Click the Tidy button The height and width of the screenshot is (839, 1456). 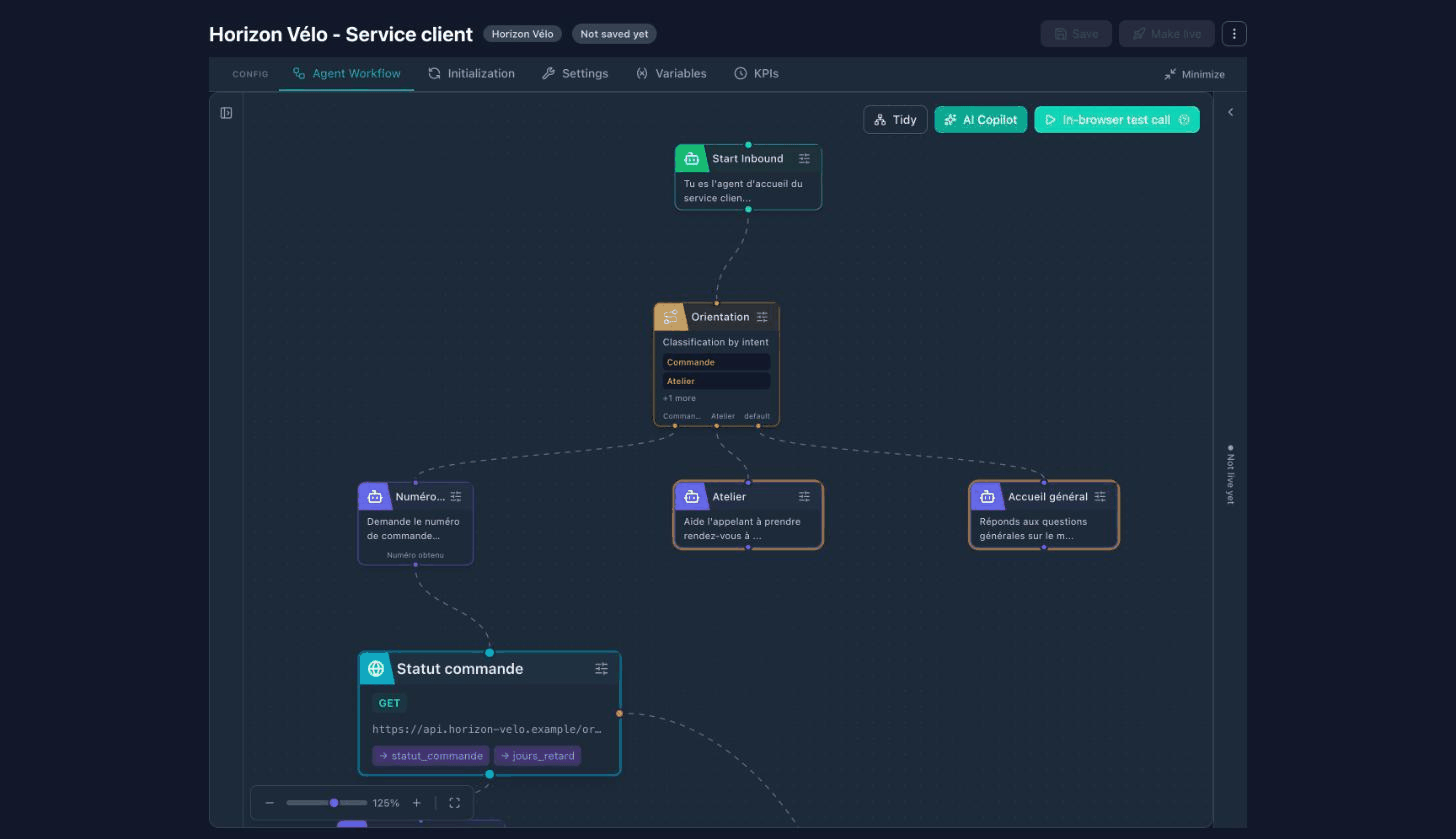895,120
